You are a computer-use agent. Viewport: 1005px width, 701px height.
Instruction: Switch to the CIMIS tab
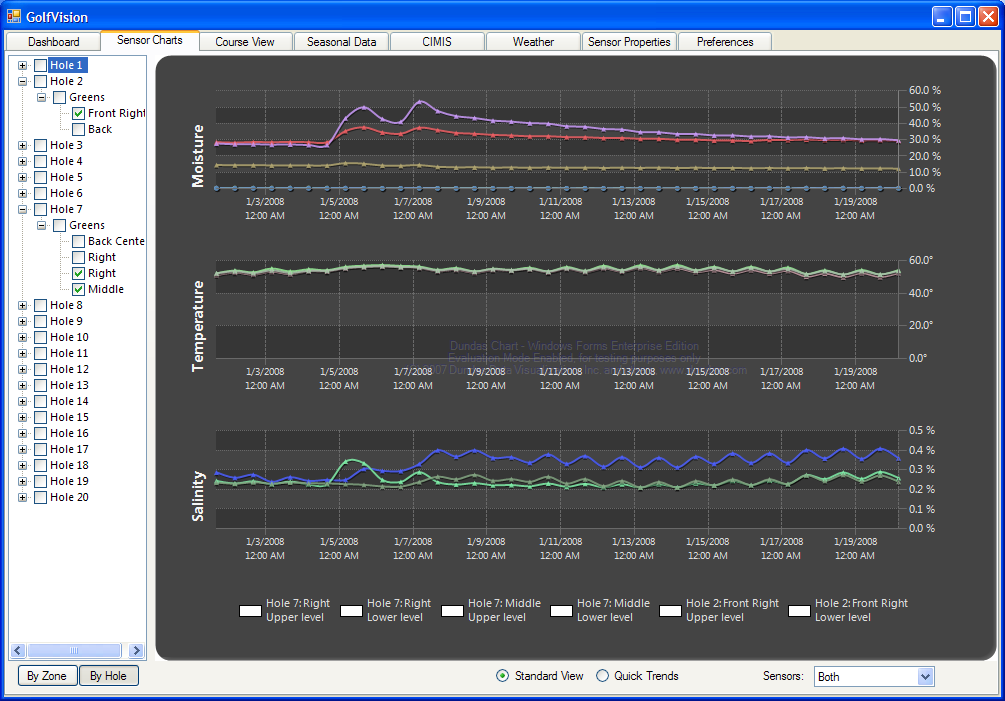pos(437,42)
